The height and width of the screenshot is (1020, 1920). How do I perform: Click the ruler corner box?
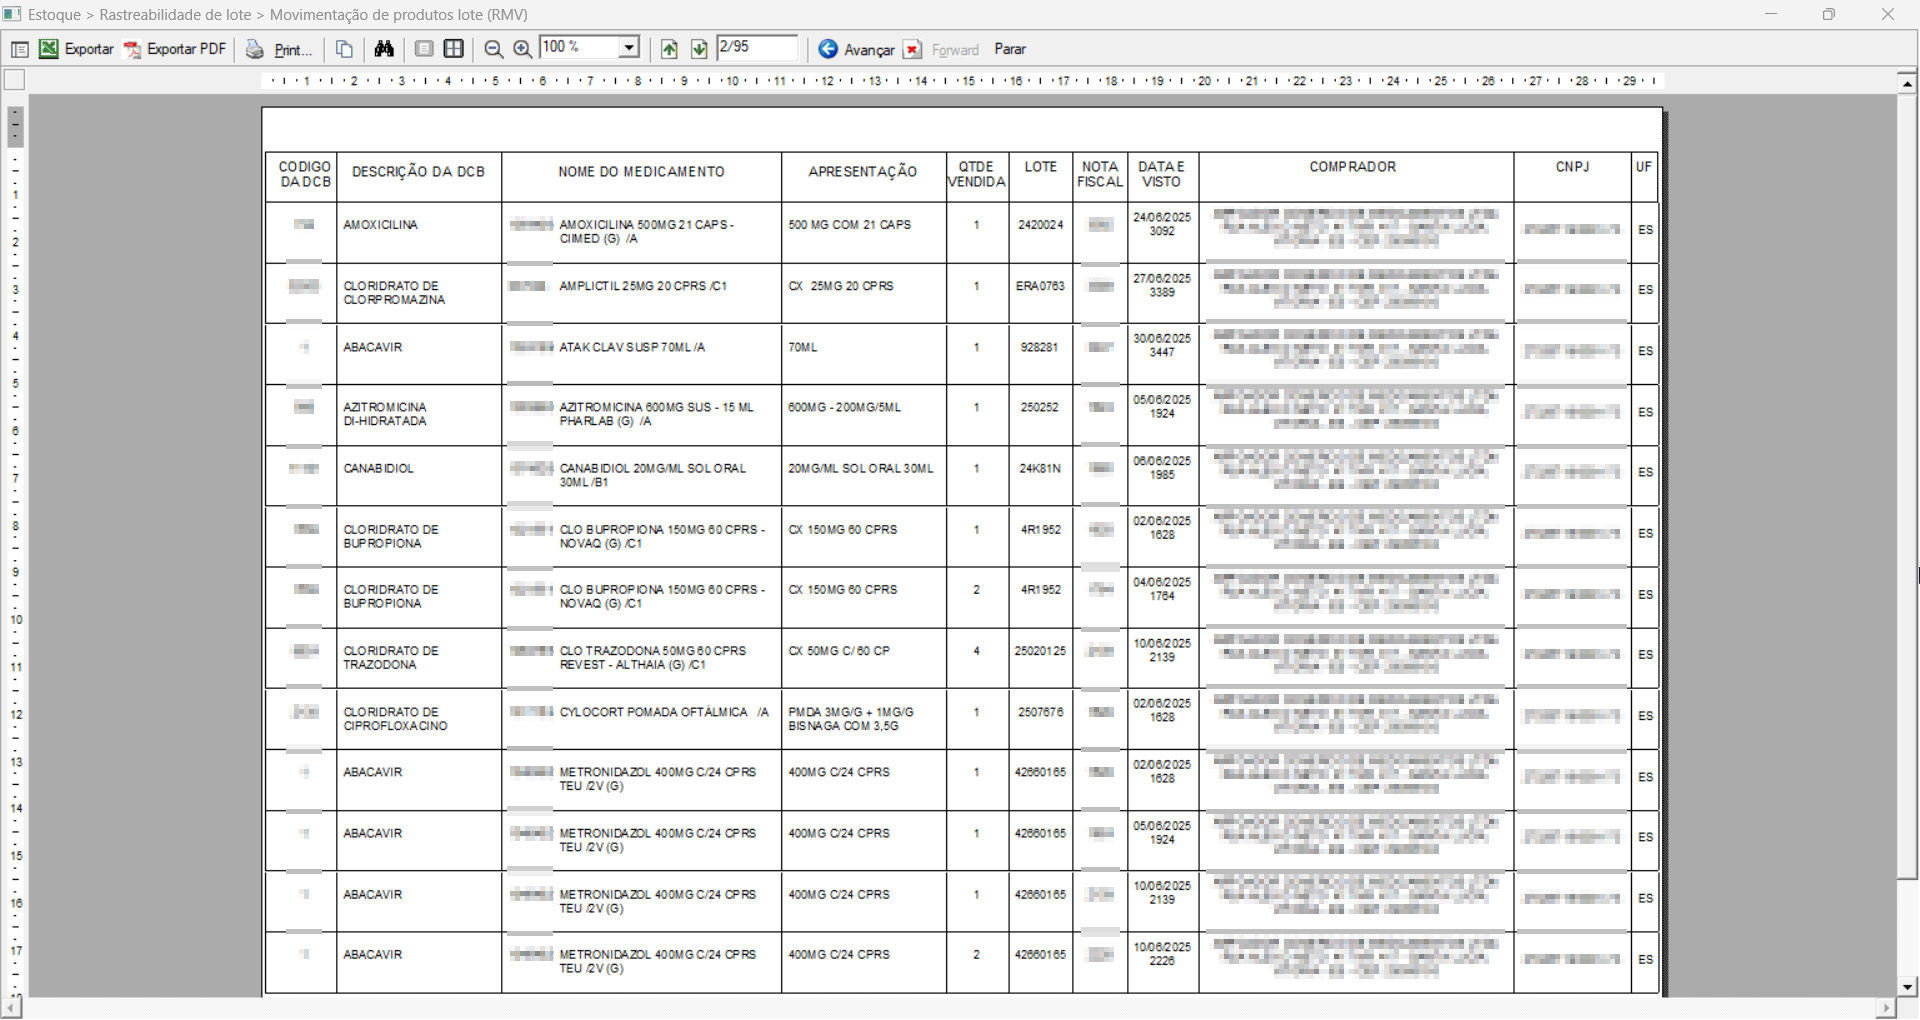pyautogui.click(x=15, y=80)
